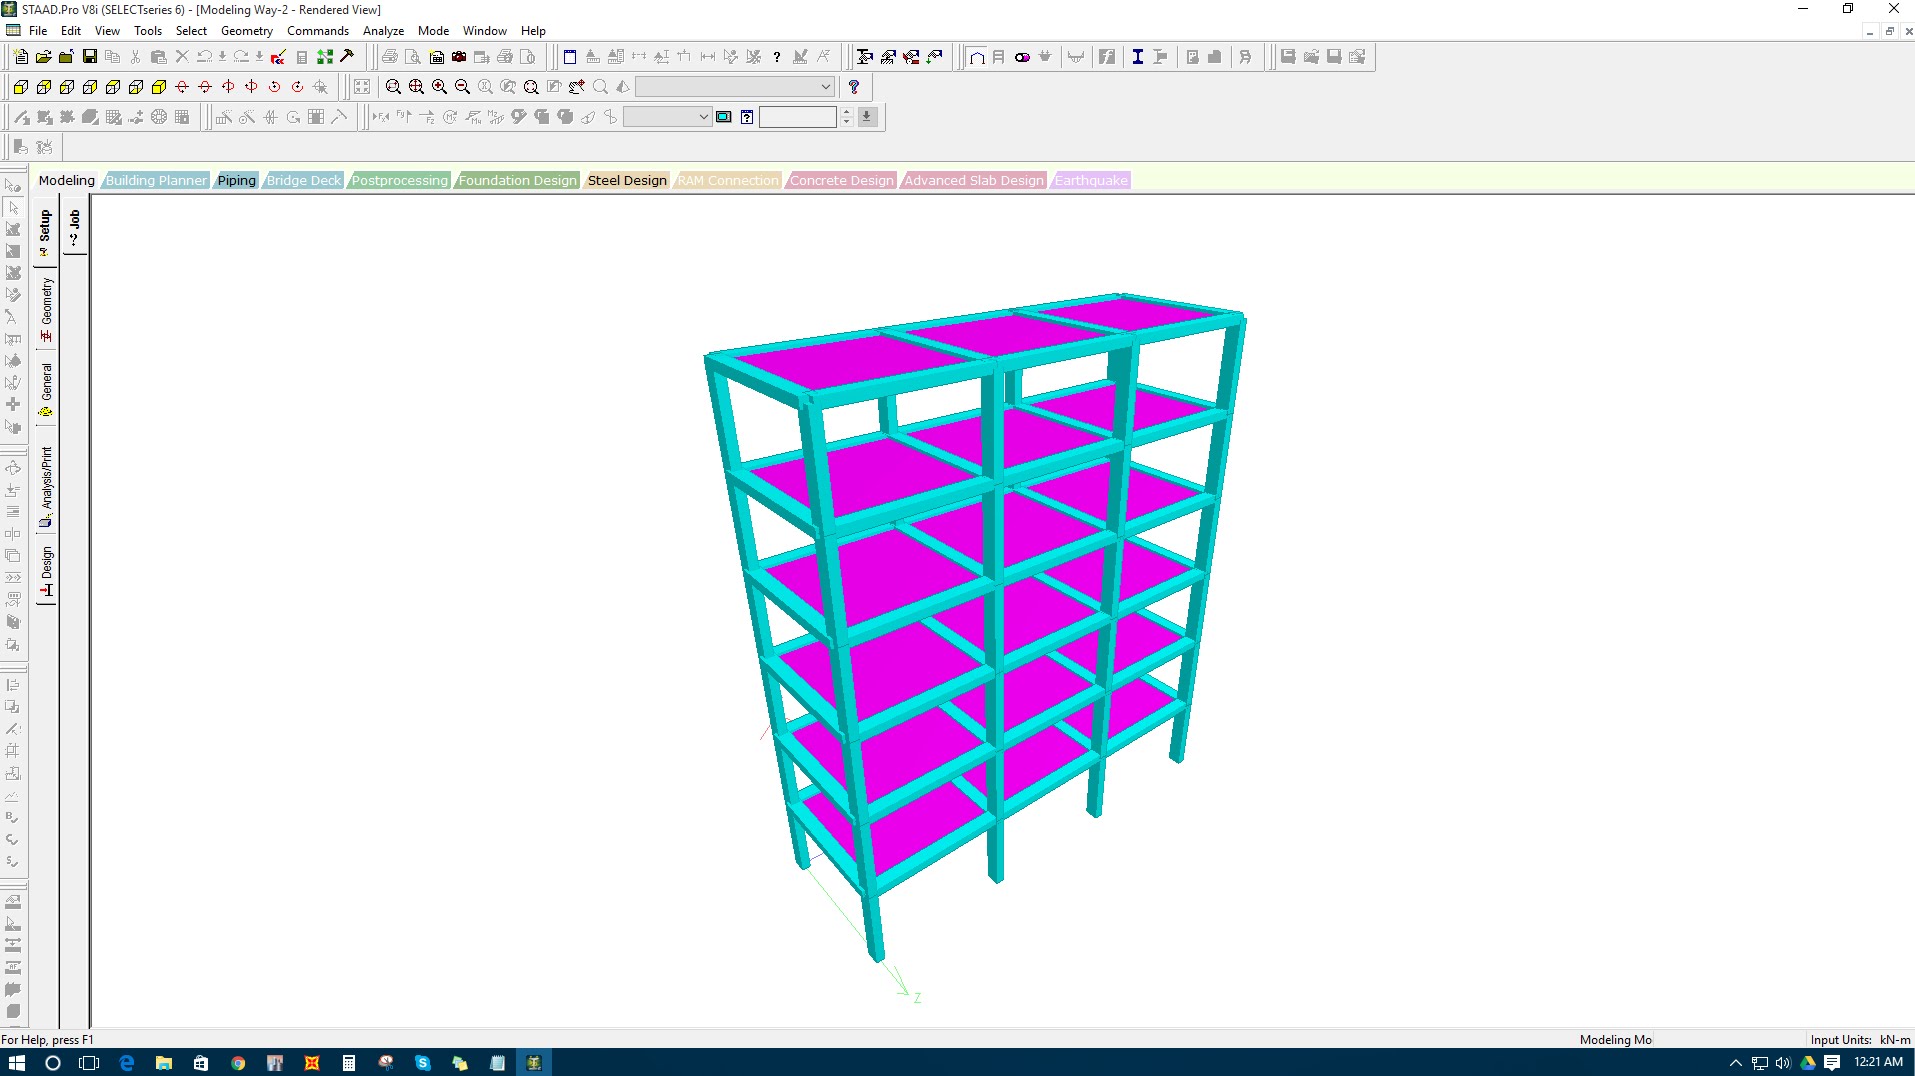Switch to the Foundation Design tab
The height and width of the screenshot is (1076, 1915).
518,180
